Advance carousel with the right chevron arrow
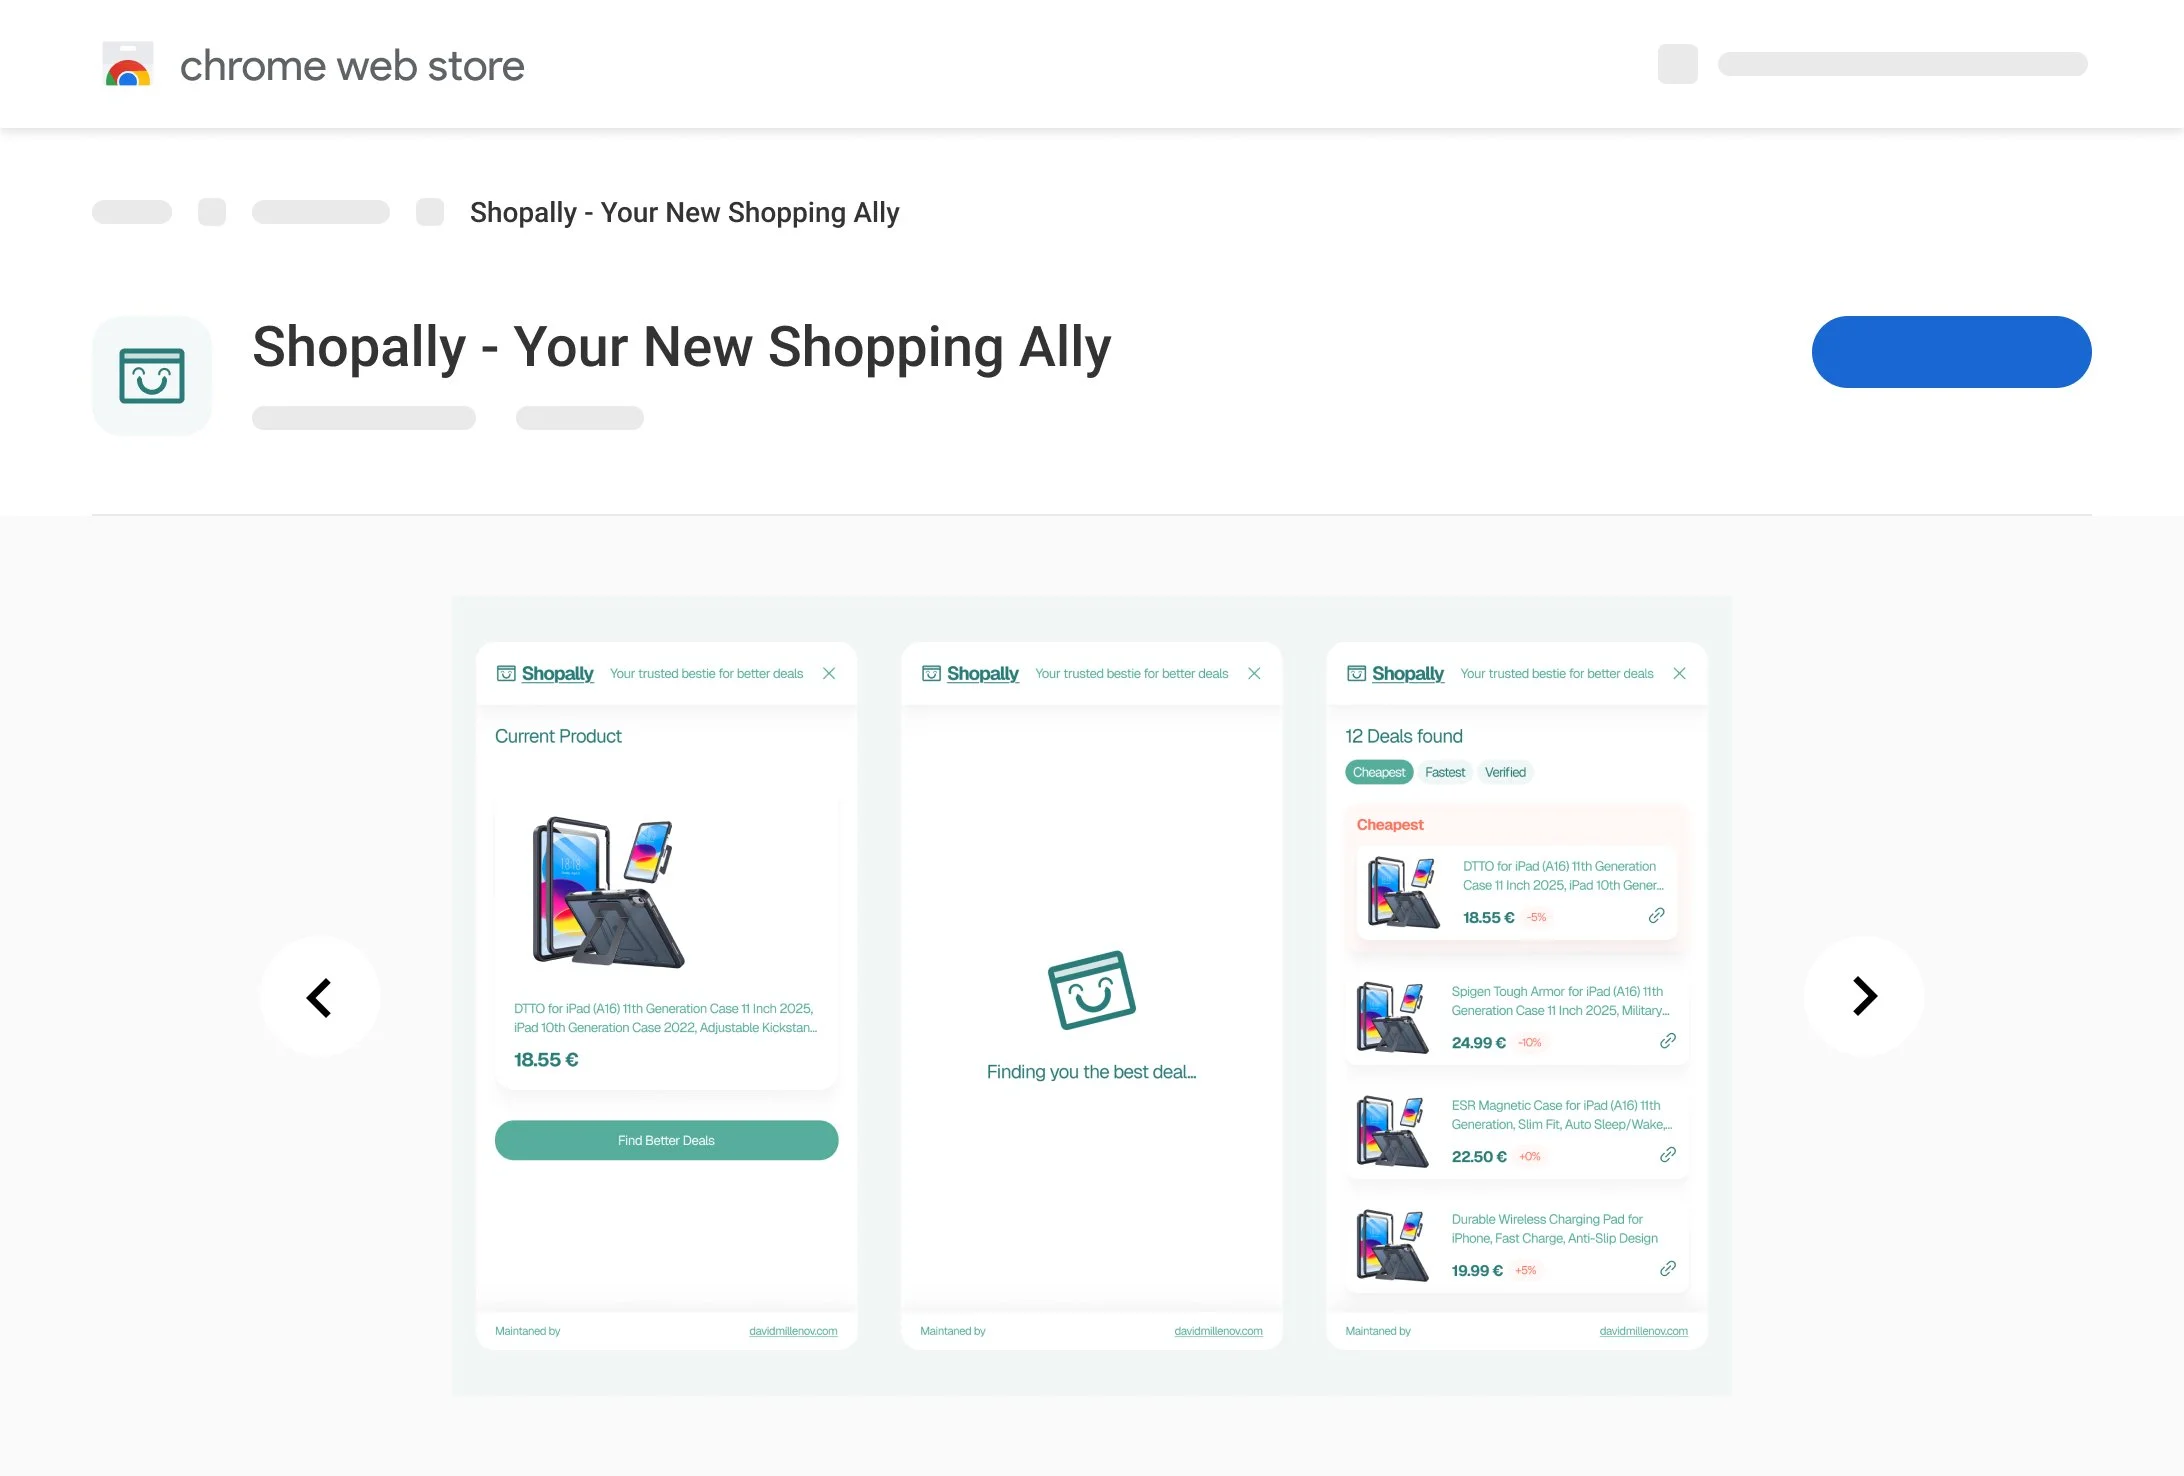The height and width of the screenshot is (1476, 2184). [x=1864, y=997]
